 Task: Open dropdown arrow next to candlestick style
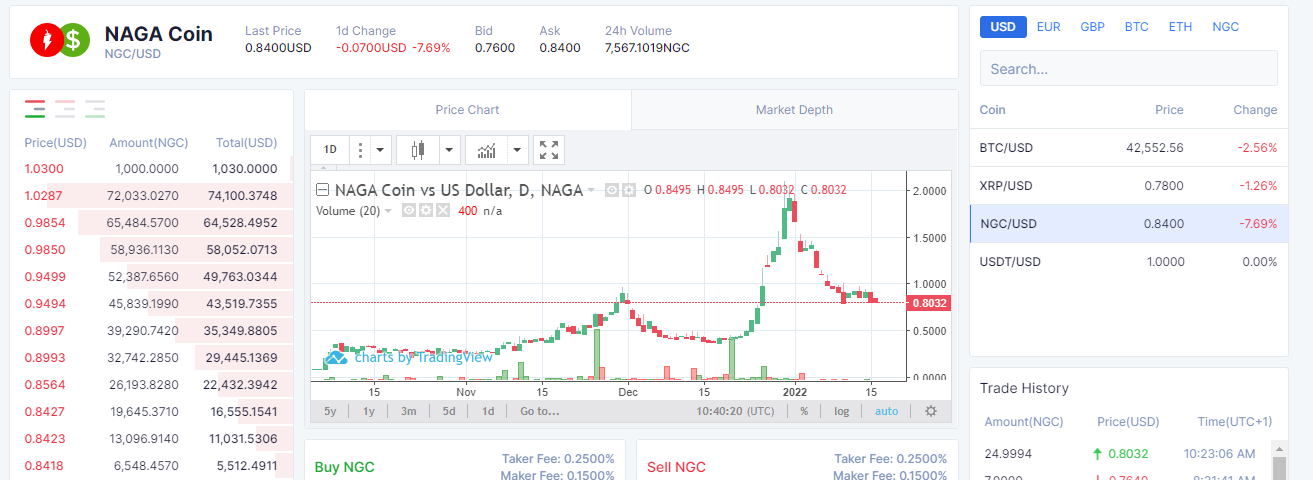449,150
